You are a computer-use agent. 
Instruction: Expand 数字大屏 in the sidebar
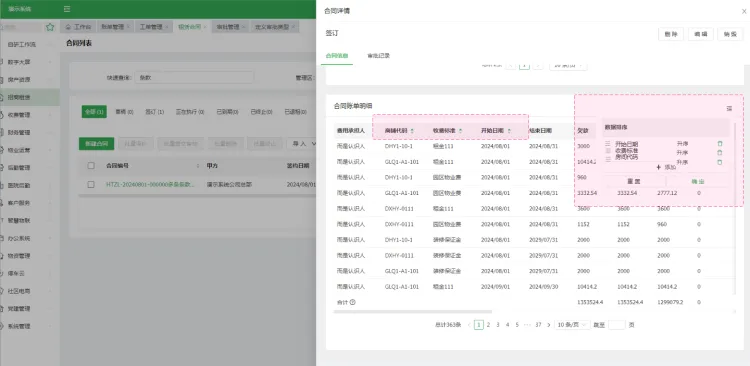(30, 62)
